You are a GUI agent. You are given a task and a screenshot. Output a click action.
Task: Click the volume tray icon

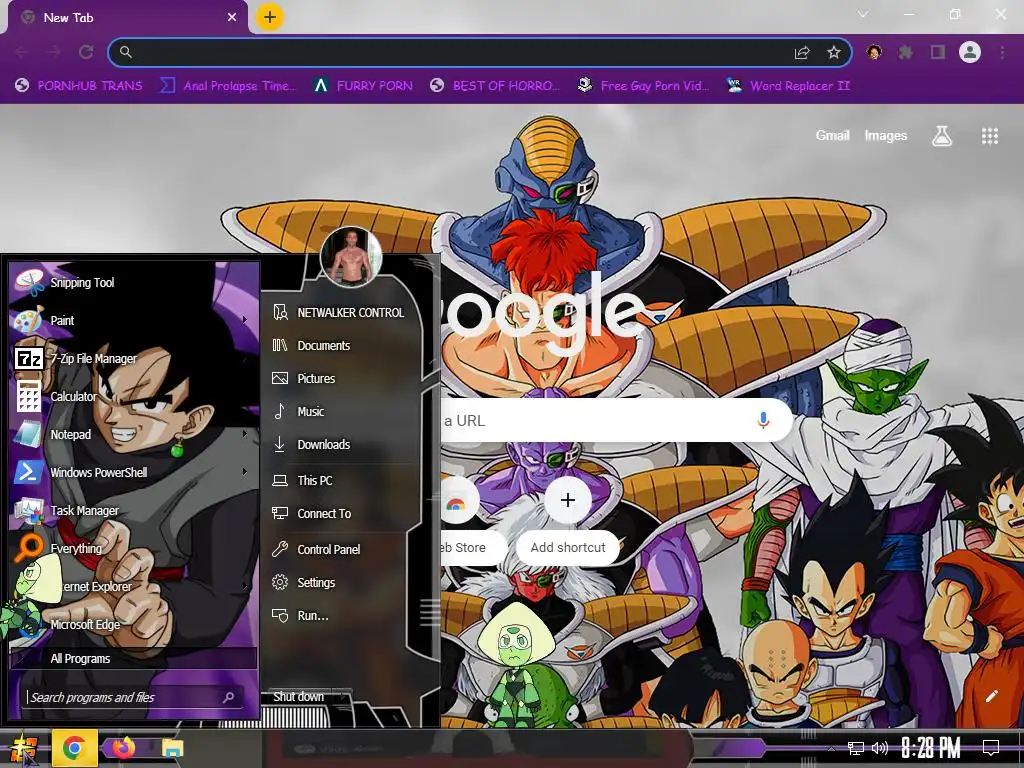pyautogui.click(x=880, y=748)
